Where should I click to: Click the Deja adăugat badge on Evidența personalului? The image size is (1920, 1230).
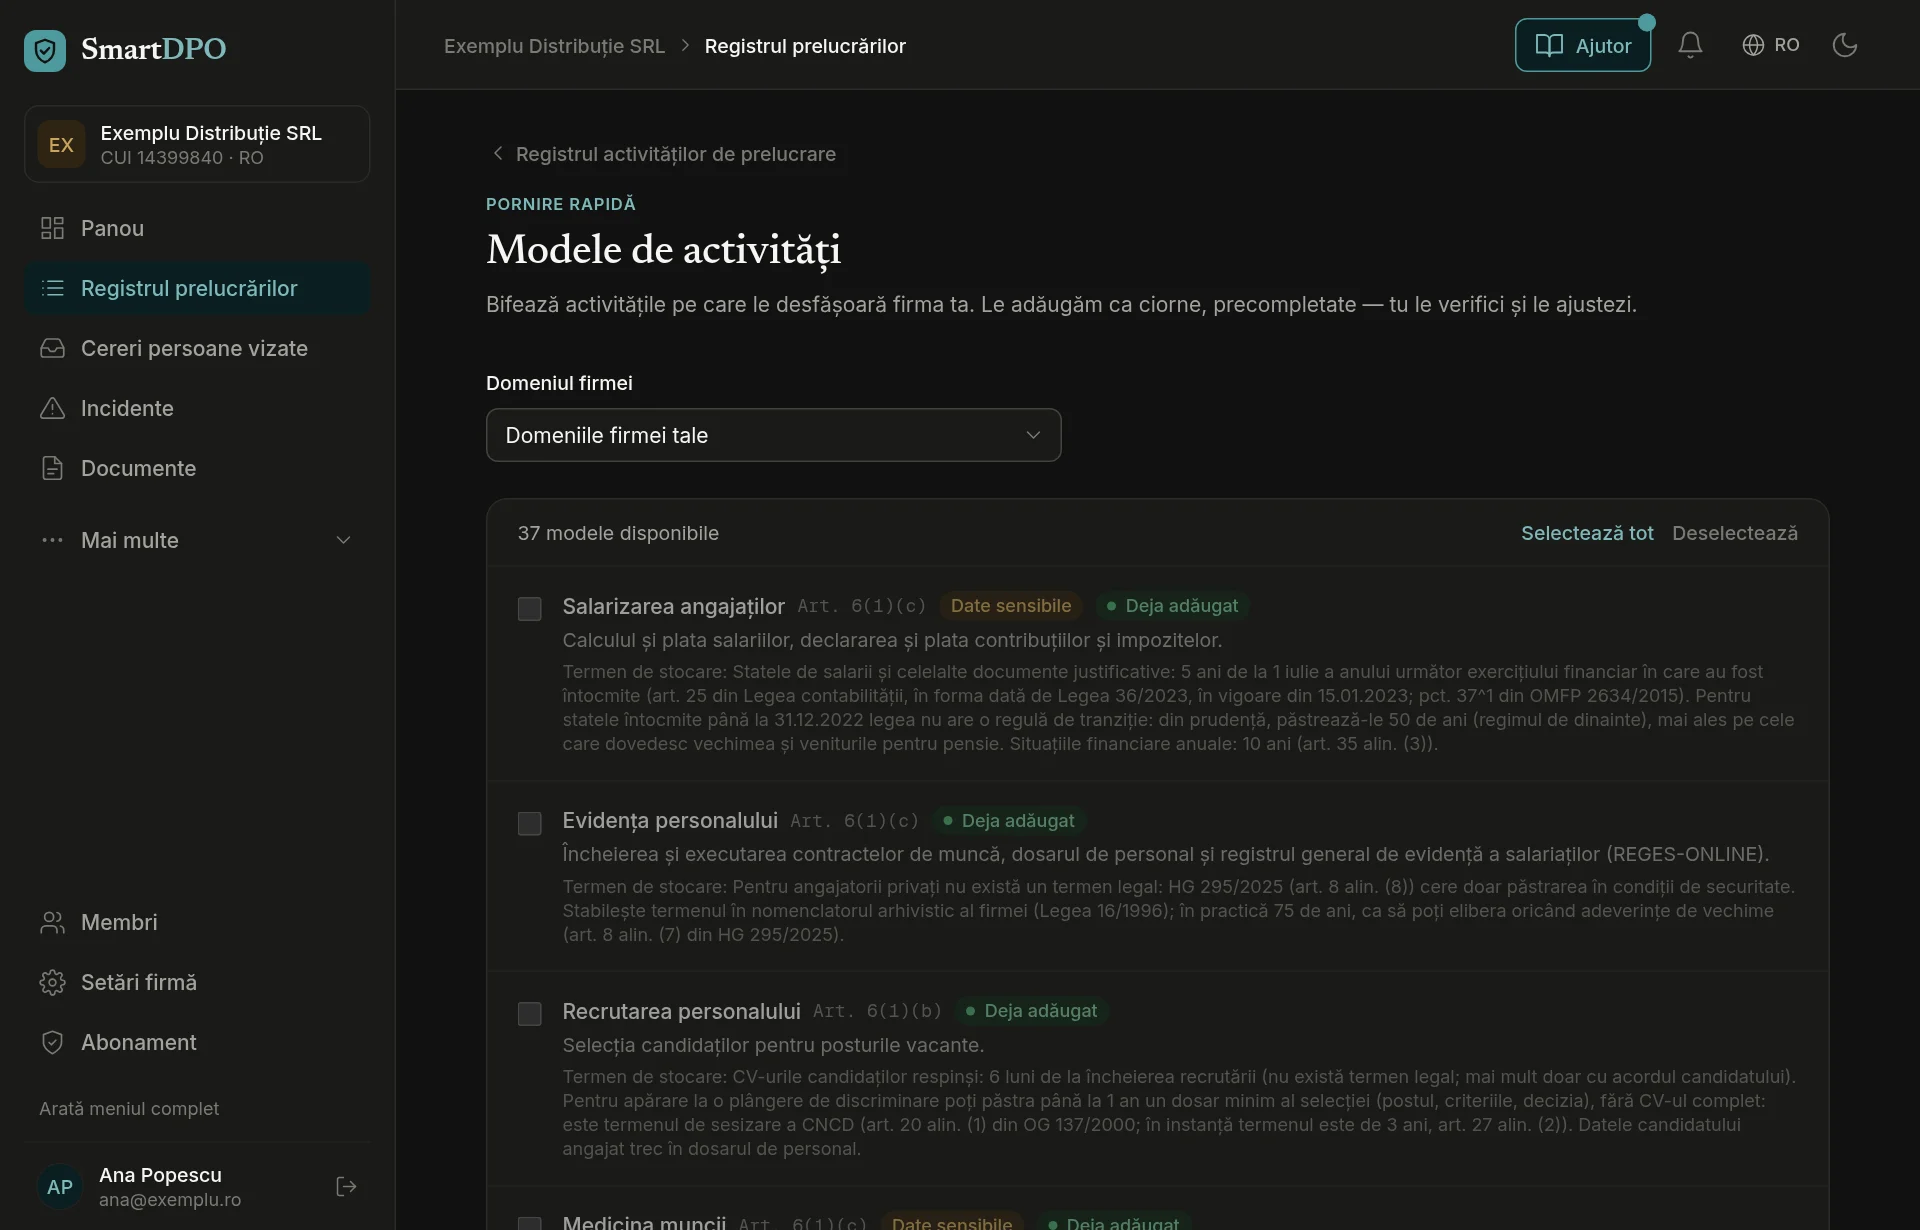pos(1009,821)
